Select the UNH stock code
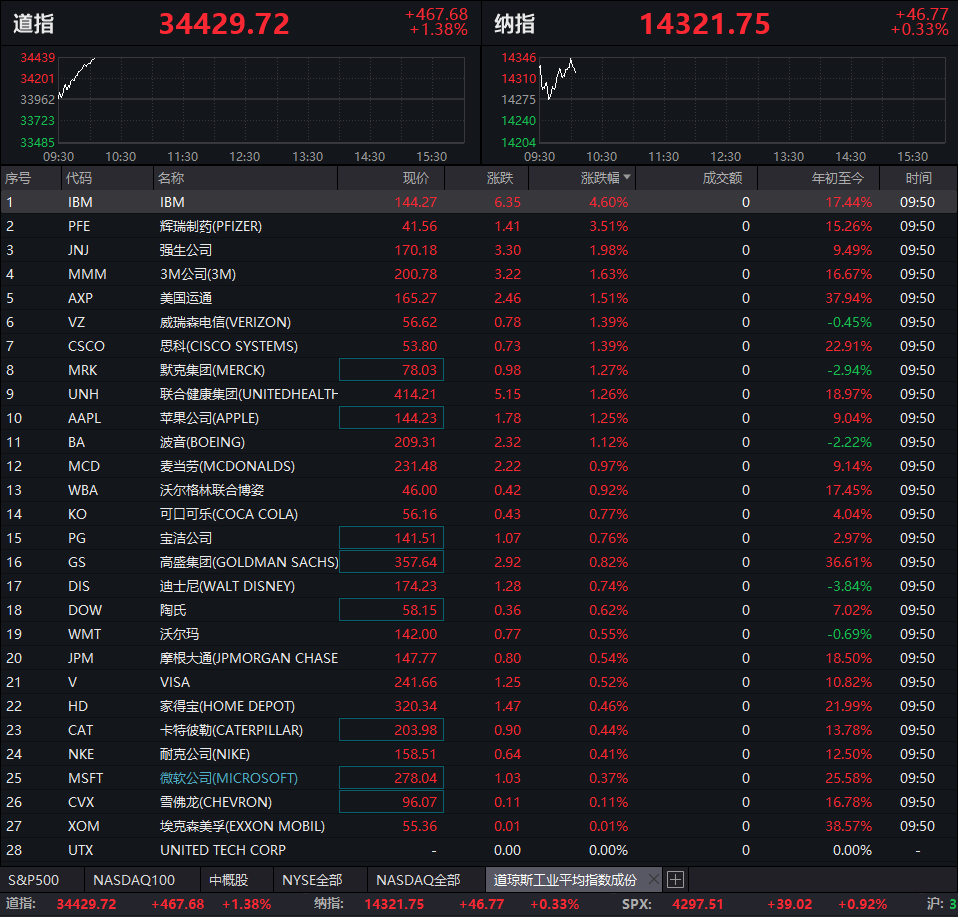 83,394
